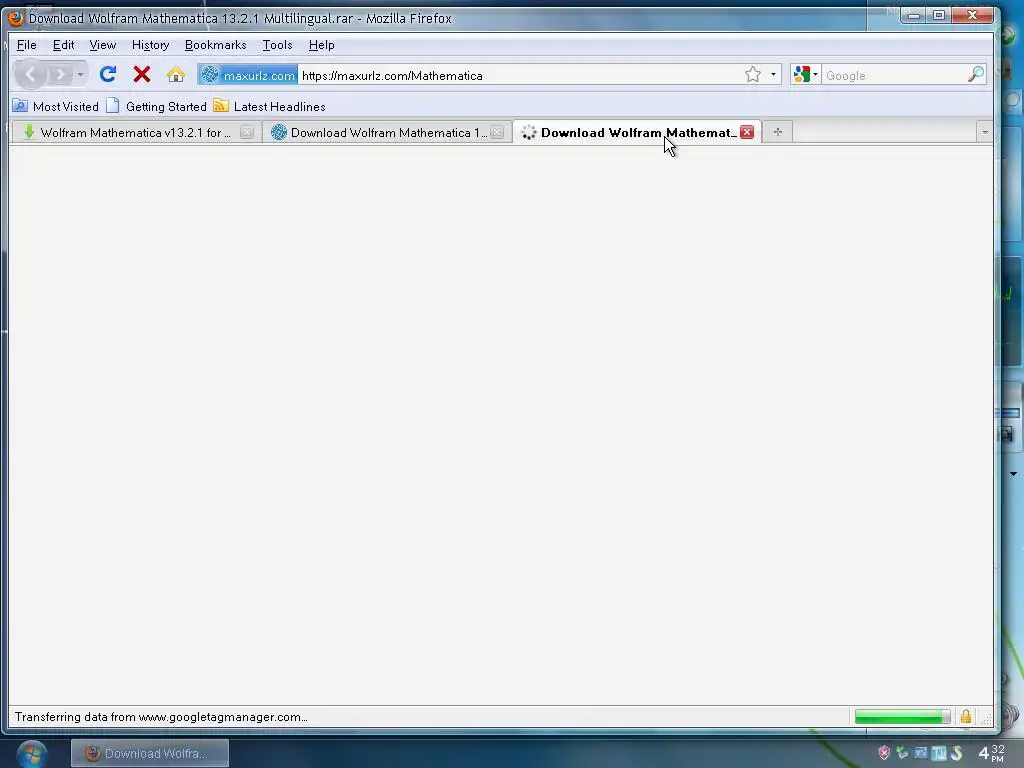Open the address bar history dropdown

(x=773, y=74)
